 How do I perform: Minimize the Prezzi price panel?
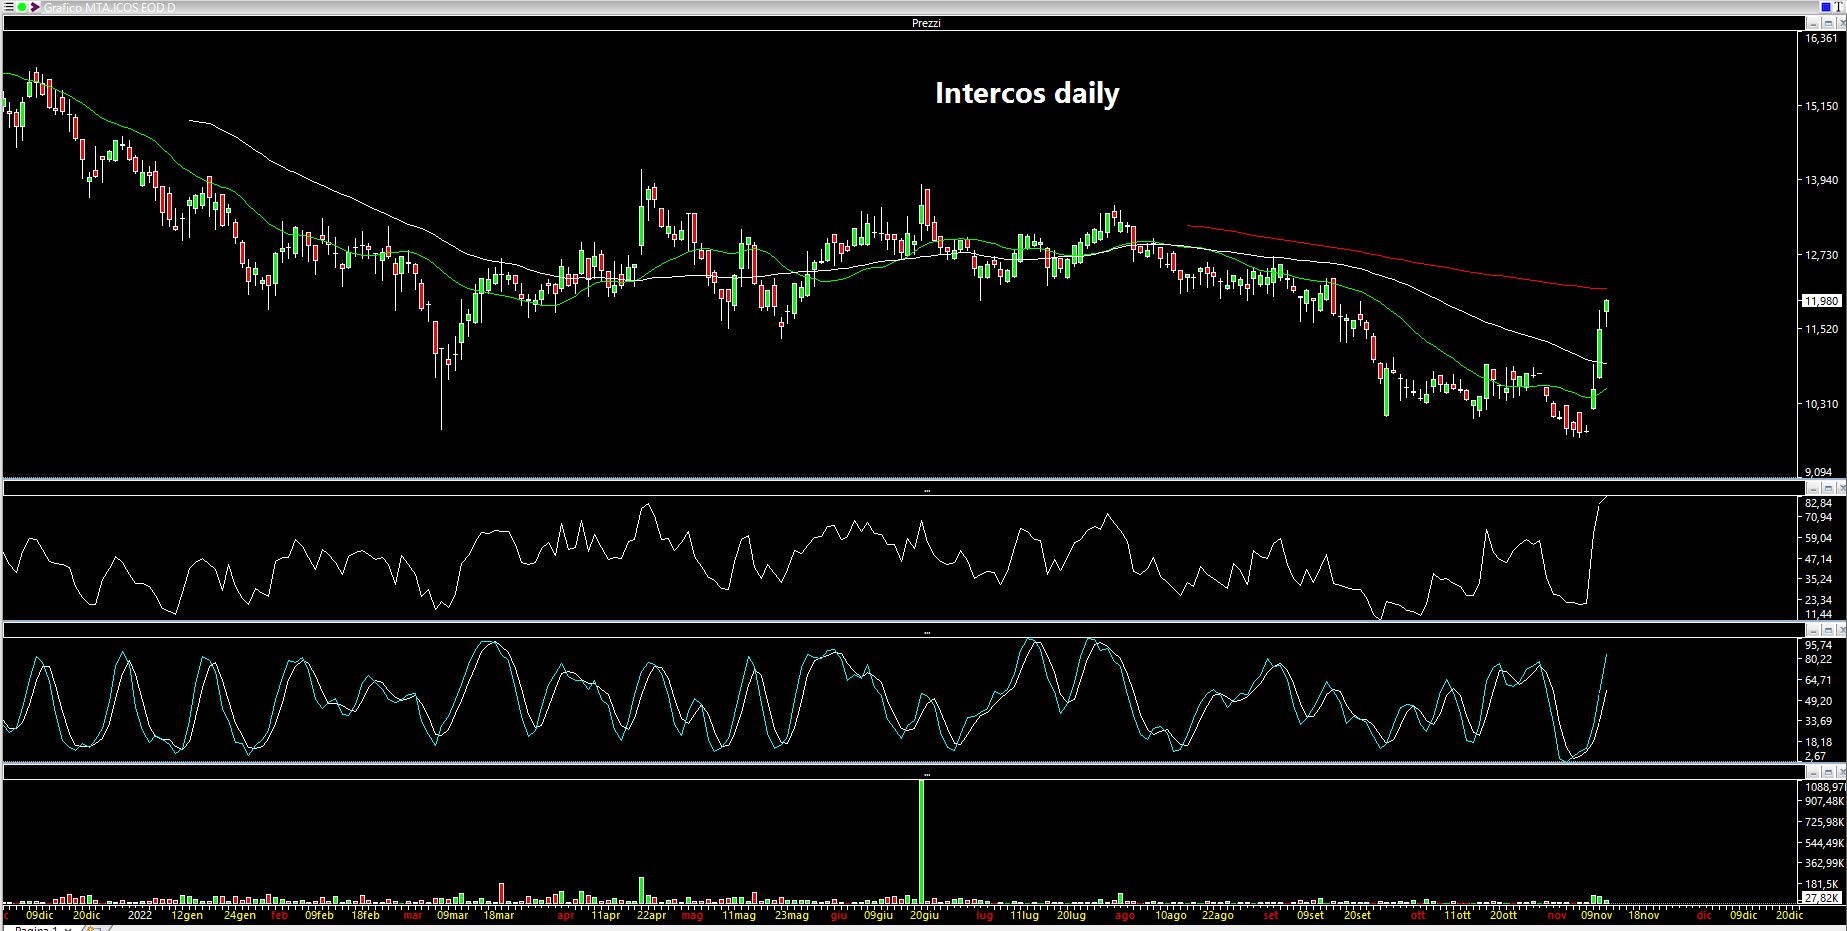1813,23
